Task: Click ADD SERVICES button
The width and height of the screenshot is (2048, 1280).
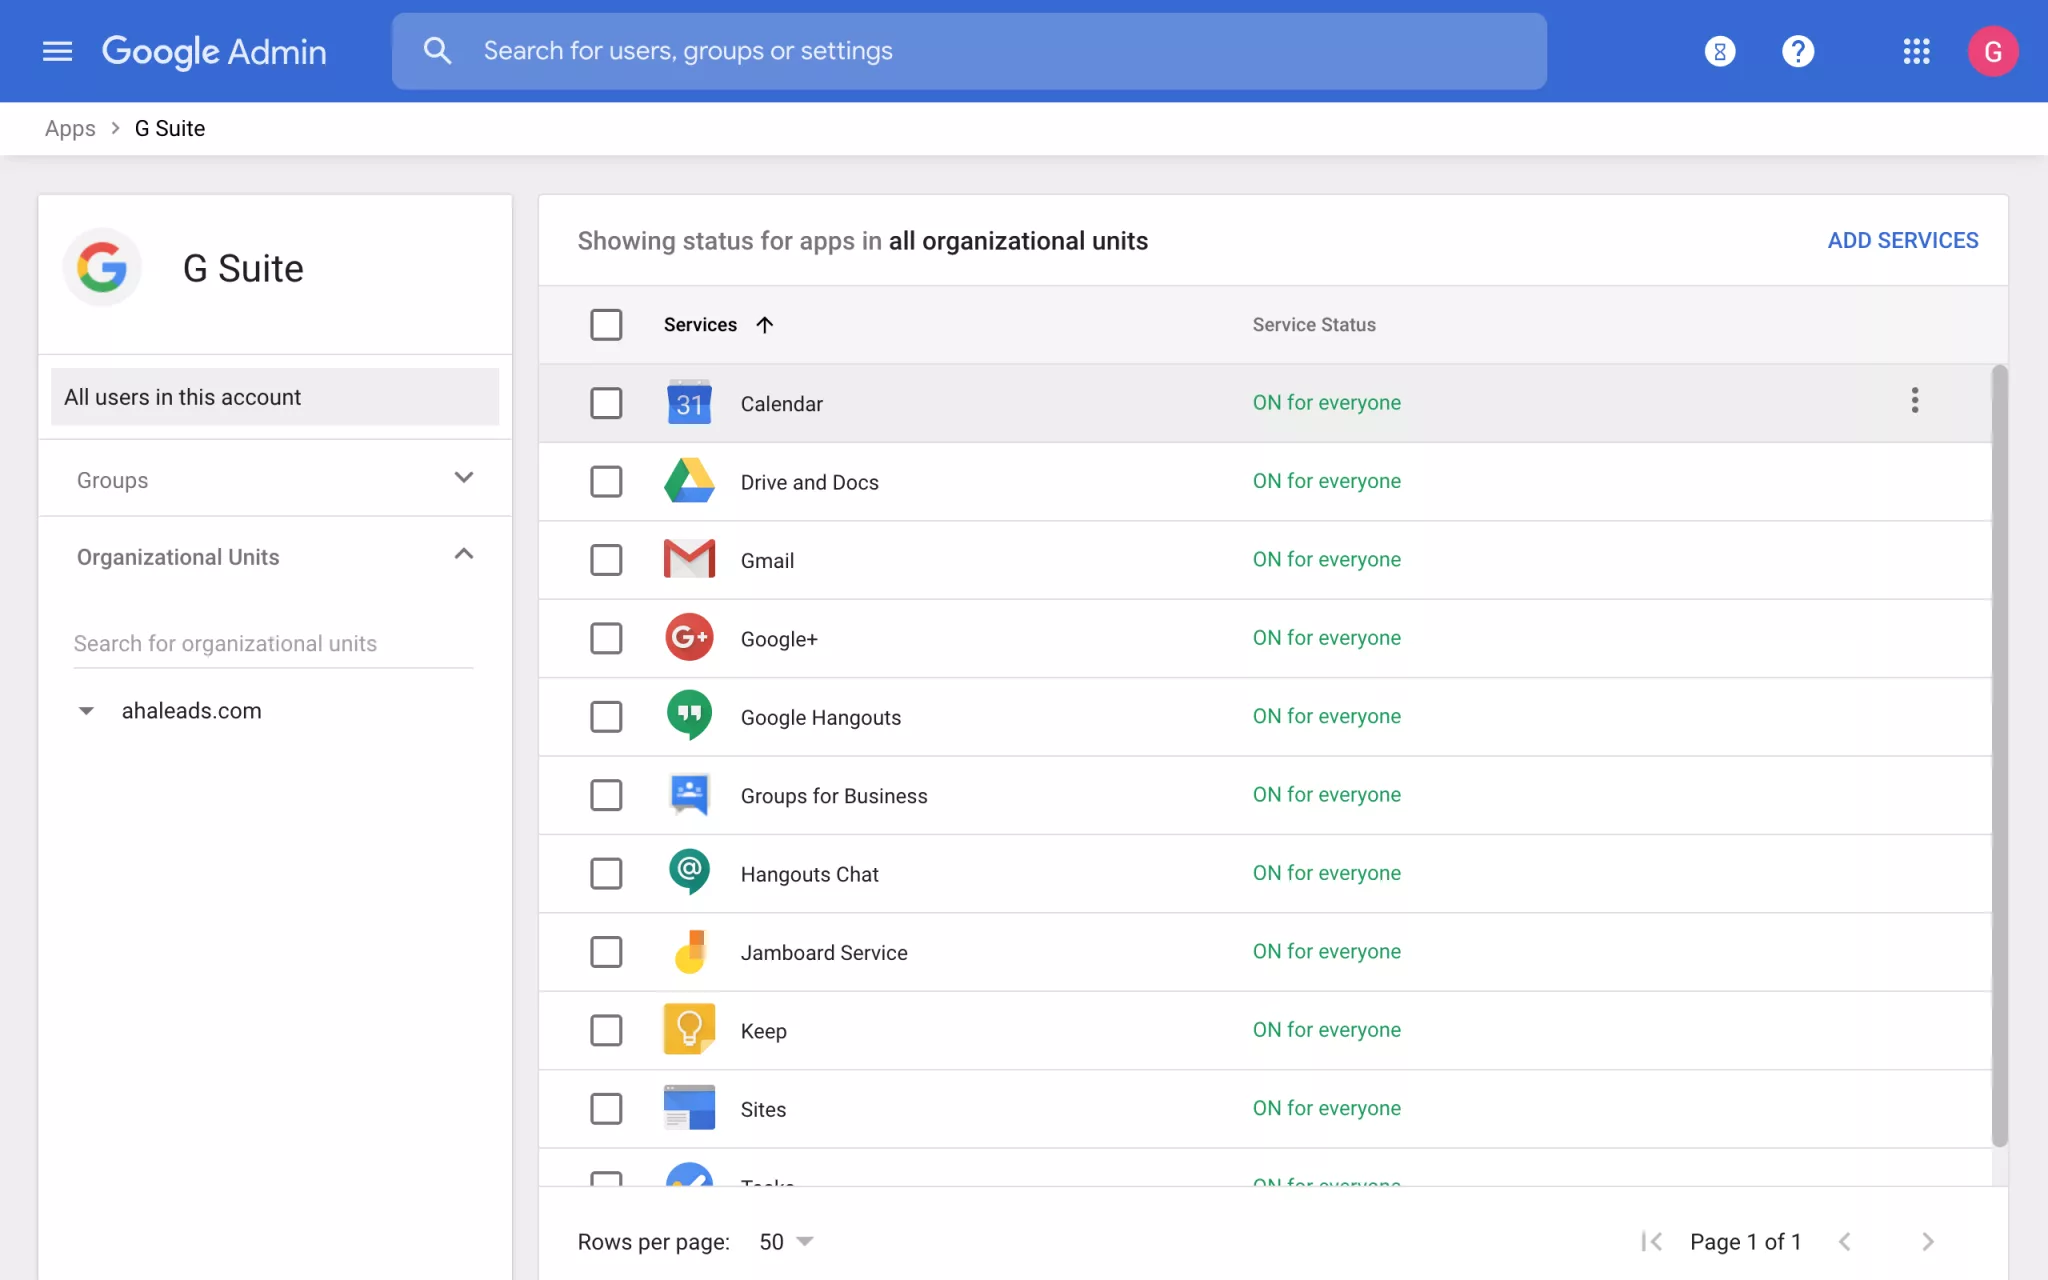Action: pyautogui.click(x=1902, y=240)
